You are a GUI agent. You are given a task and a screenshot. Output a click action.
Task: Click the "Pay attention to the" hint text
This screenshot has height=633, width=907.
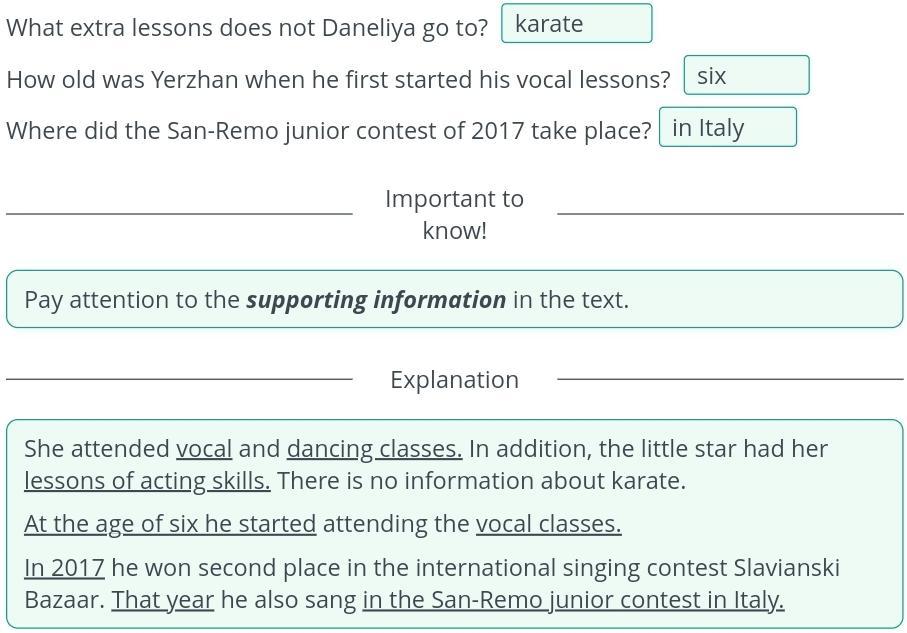tap(132, 300)
